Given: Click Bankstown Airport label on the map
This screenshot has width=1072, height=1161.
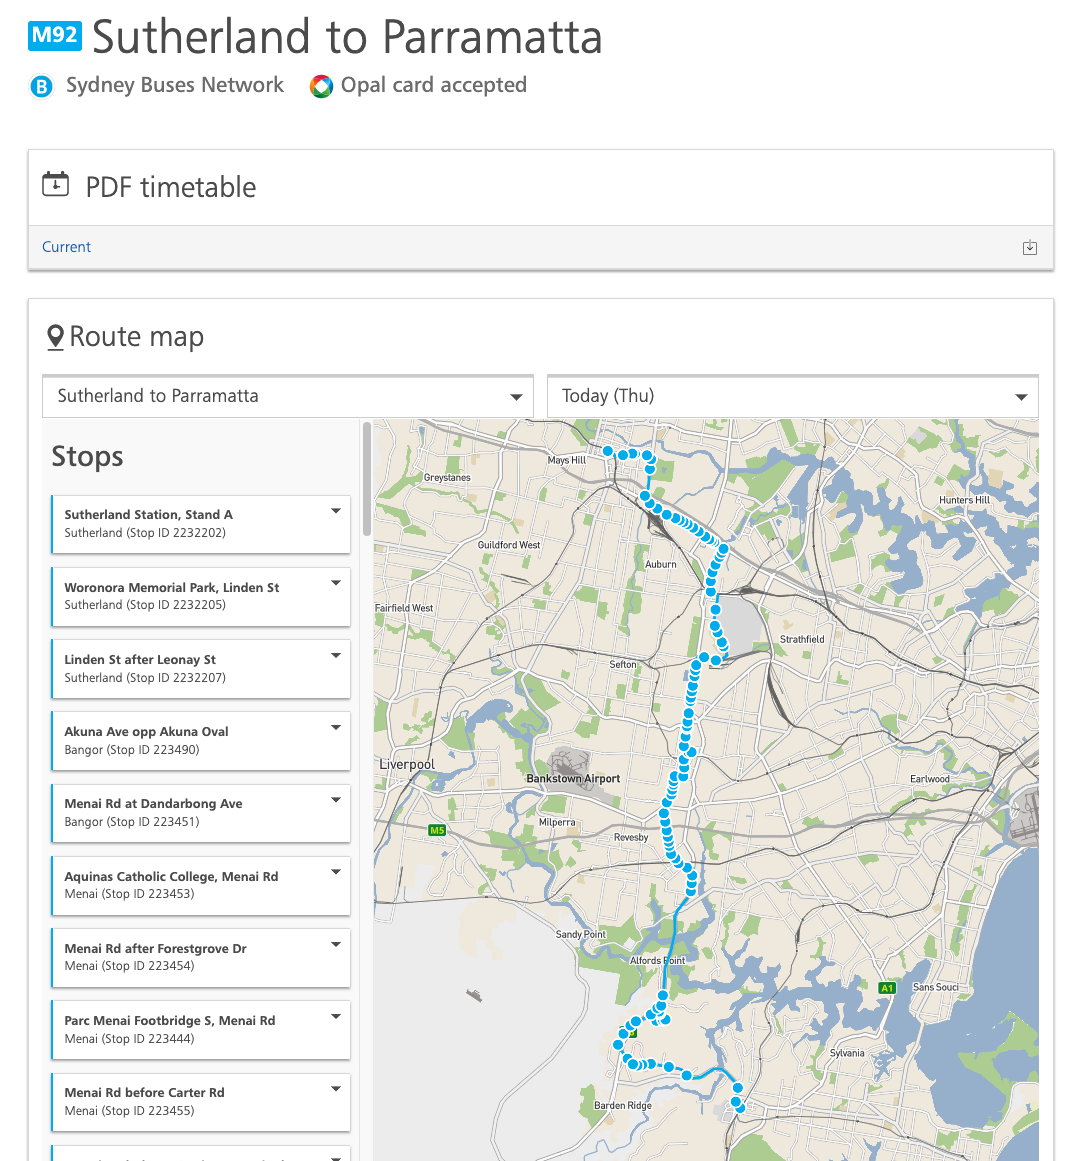Looking at the screenshot, I should 573,779.
